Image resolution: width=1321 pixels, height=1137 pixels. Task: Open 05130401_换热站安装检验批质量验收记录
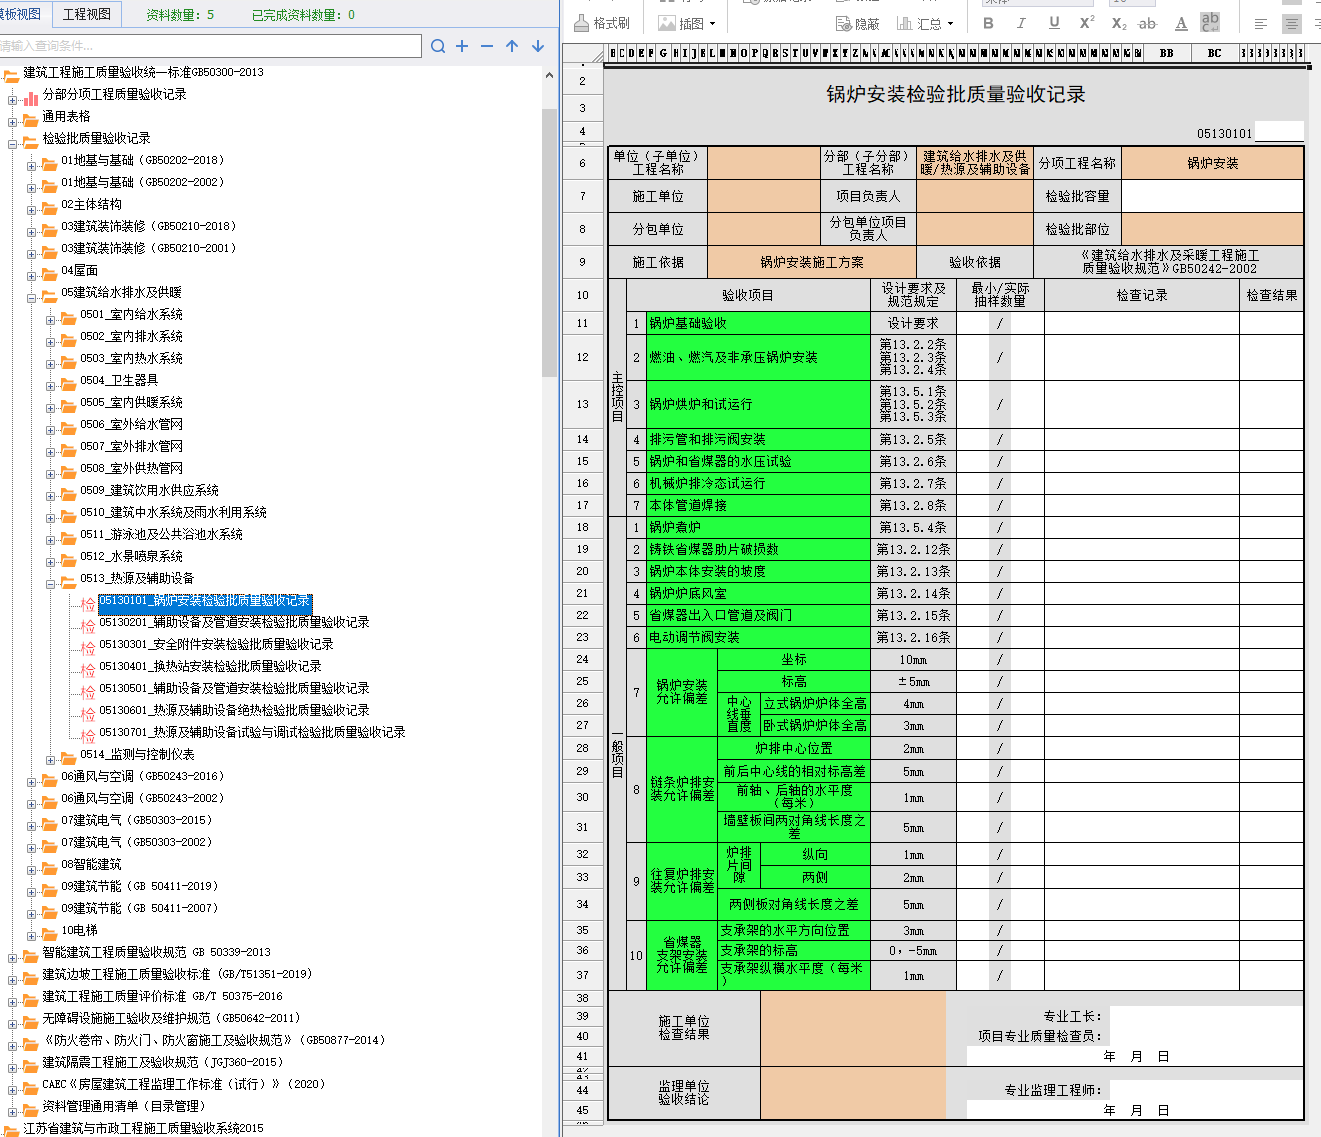click(210, 667)
